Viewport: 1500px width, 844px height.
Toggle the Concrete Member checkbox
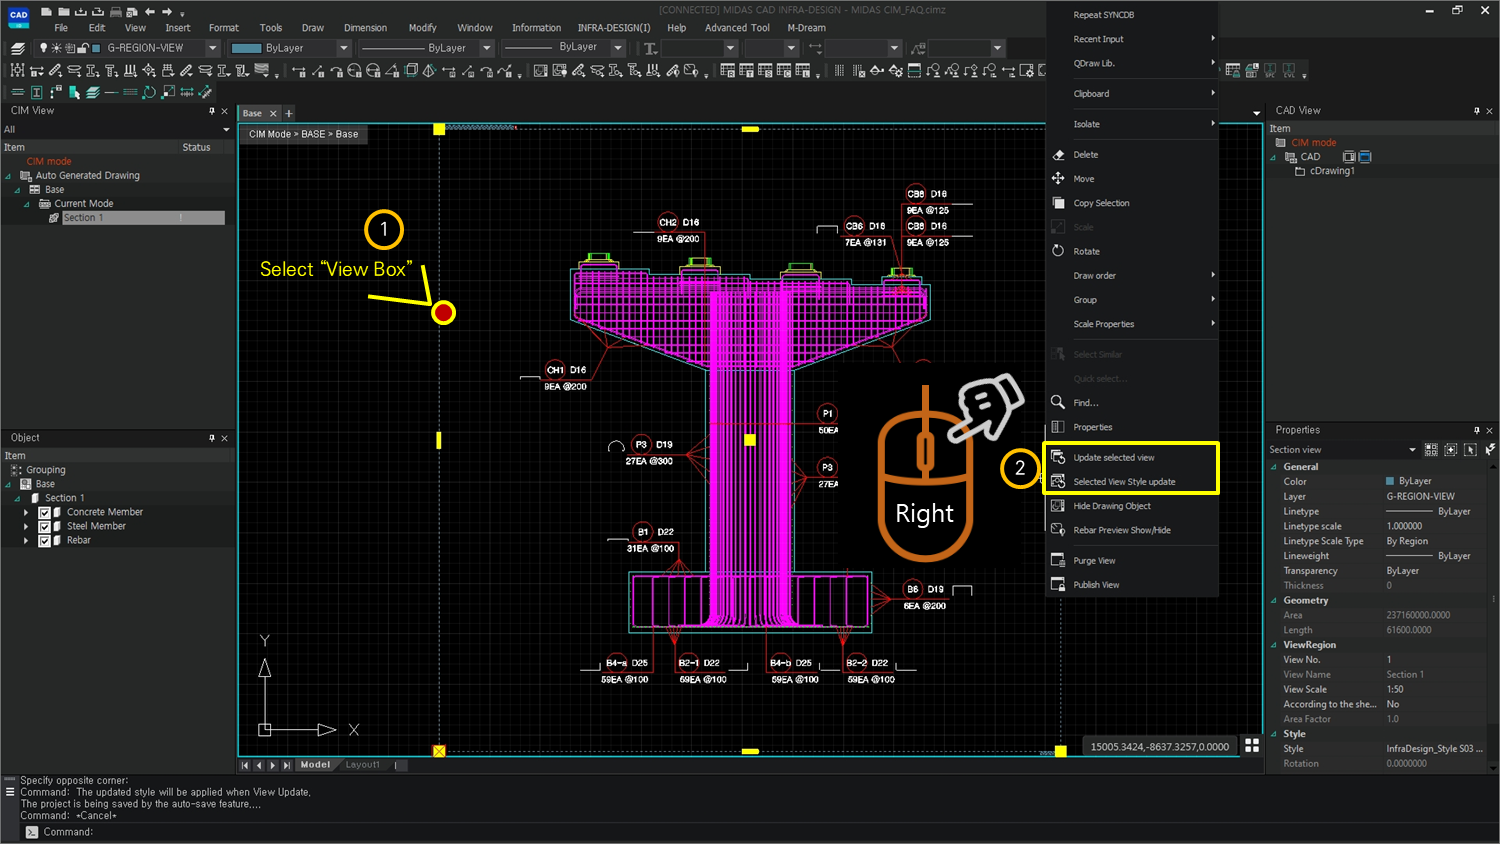click(44, 511)
